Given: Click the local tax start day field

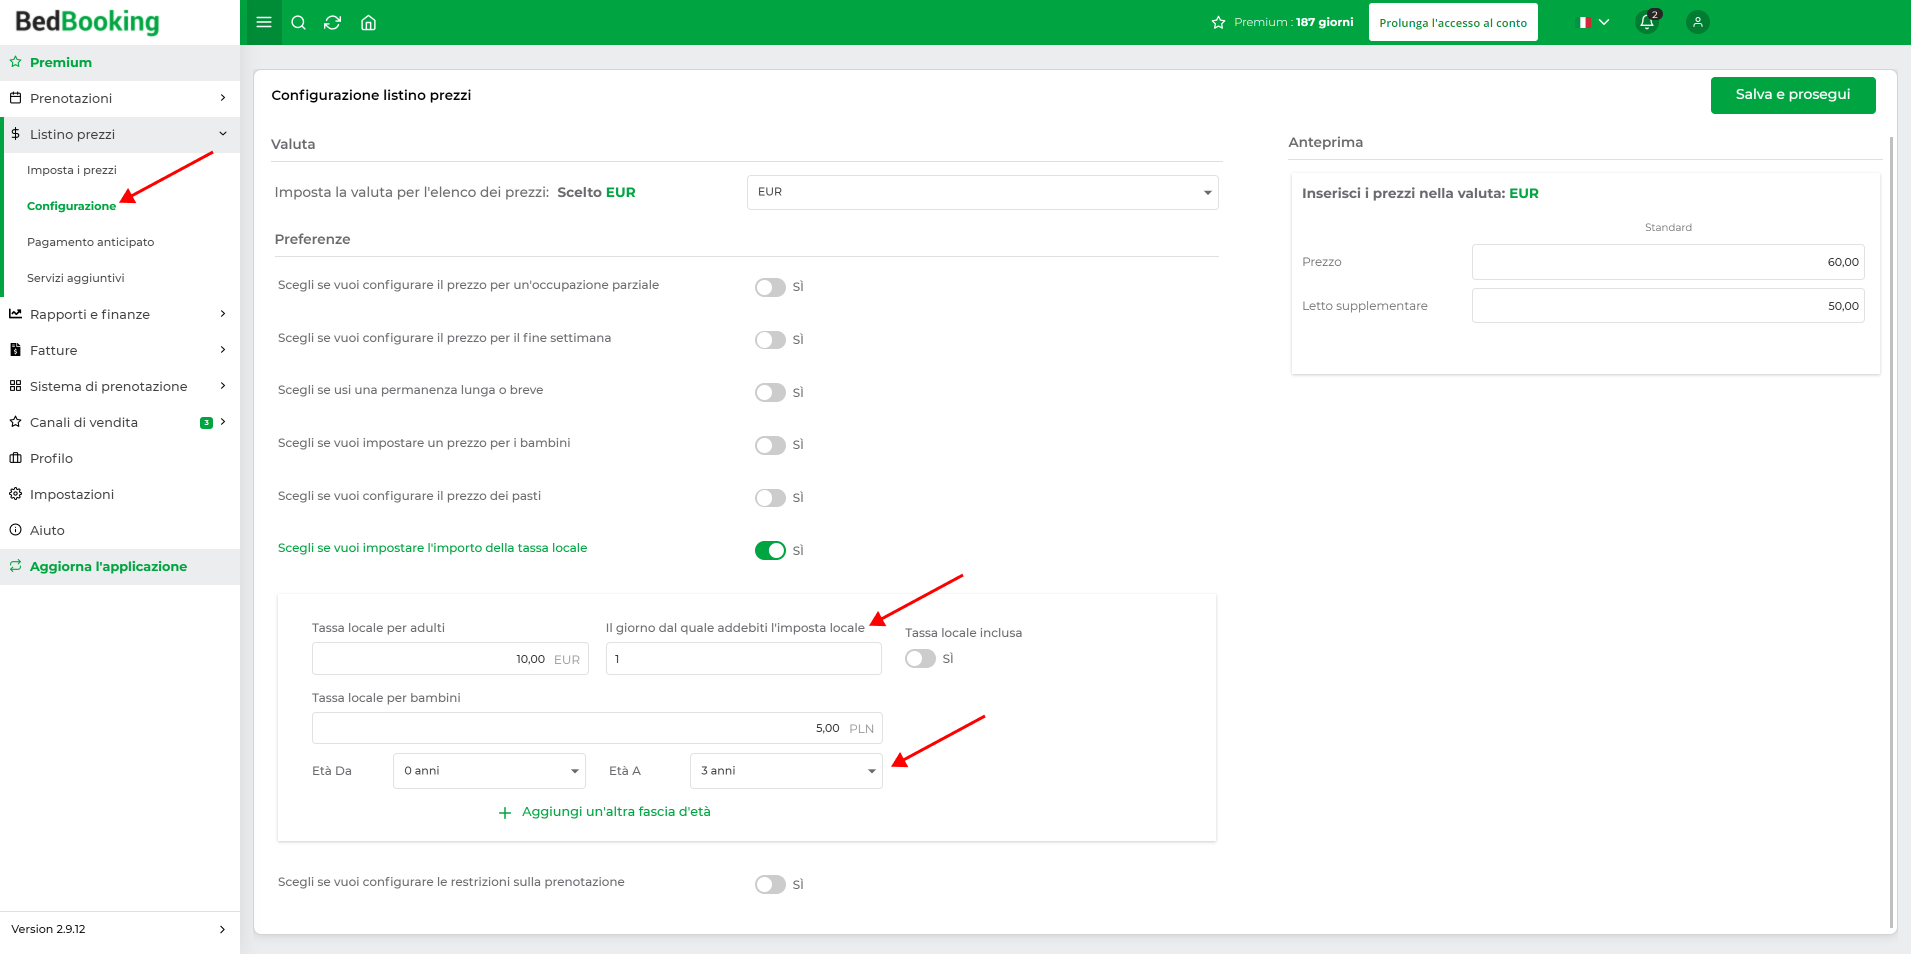Looking at the screenshot, I should [x=743, y=659].
